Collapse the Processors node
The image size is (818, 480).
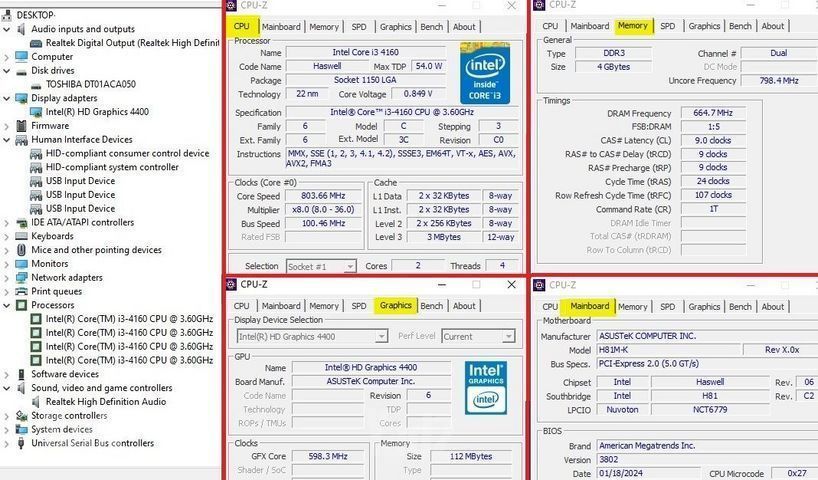7,305
